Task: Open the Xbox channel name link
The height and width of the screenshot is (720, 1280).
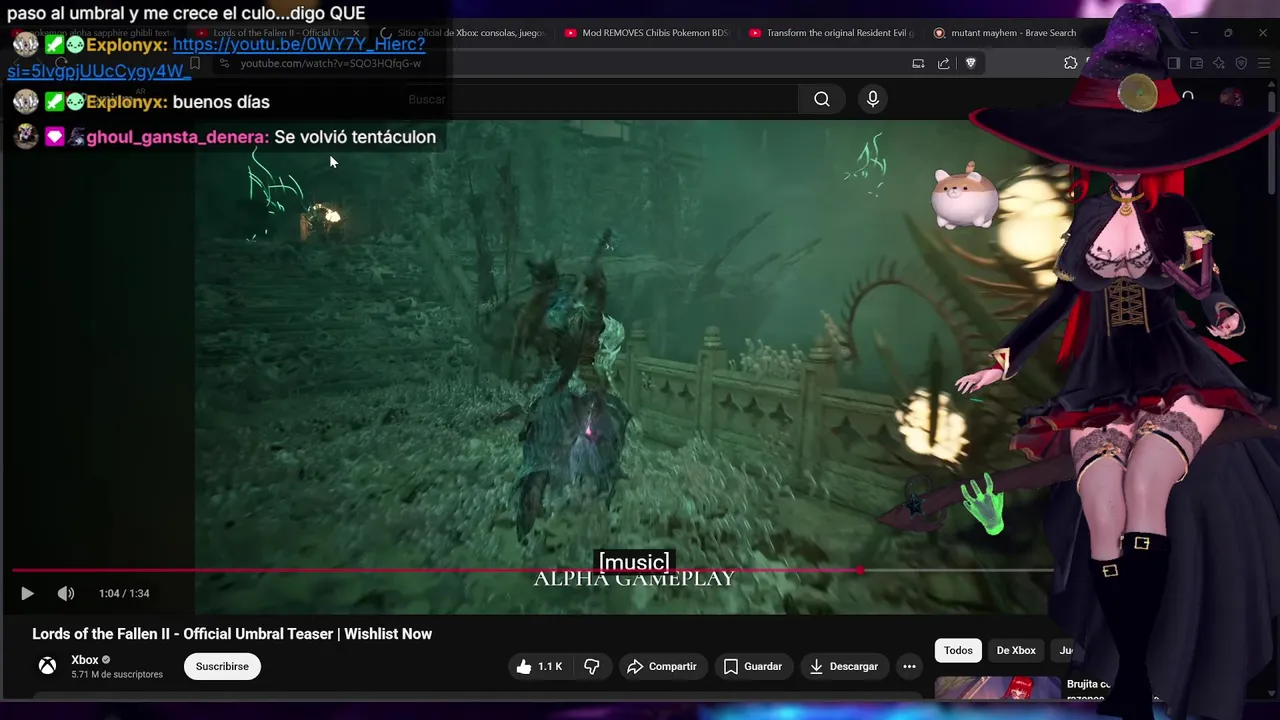Action: 85,660
